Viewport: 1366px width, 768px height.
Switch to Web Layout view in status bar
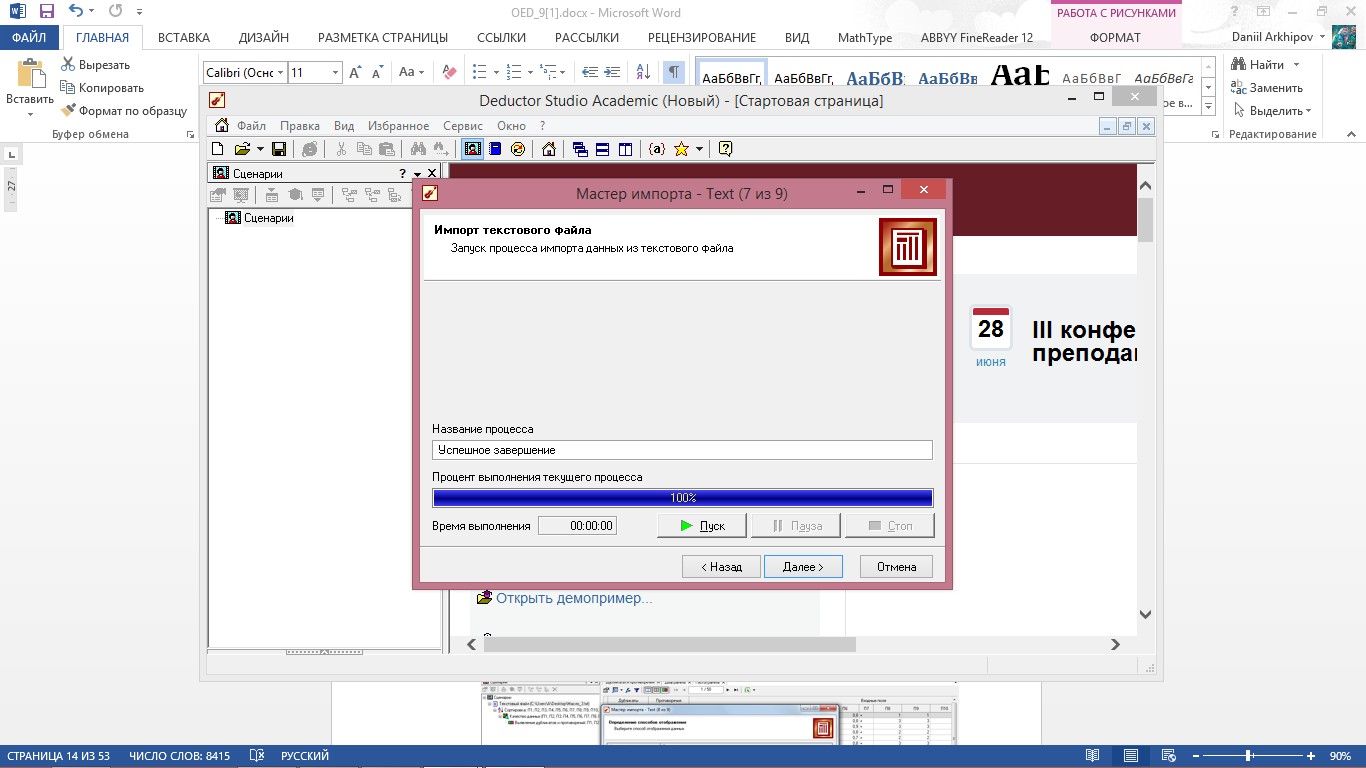click(x=1167, y=756)
